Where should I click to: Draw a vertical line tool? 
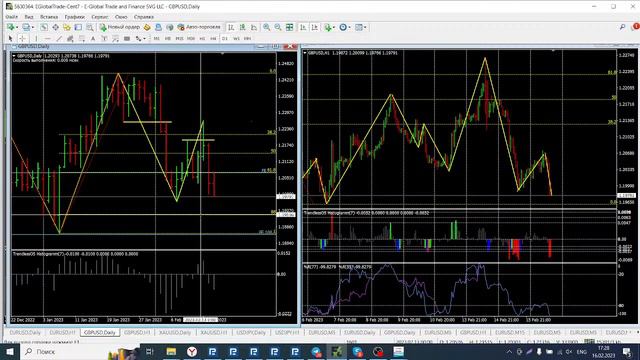coord(36,38)
